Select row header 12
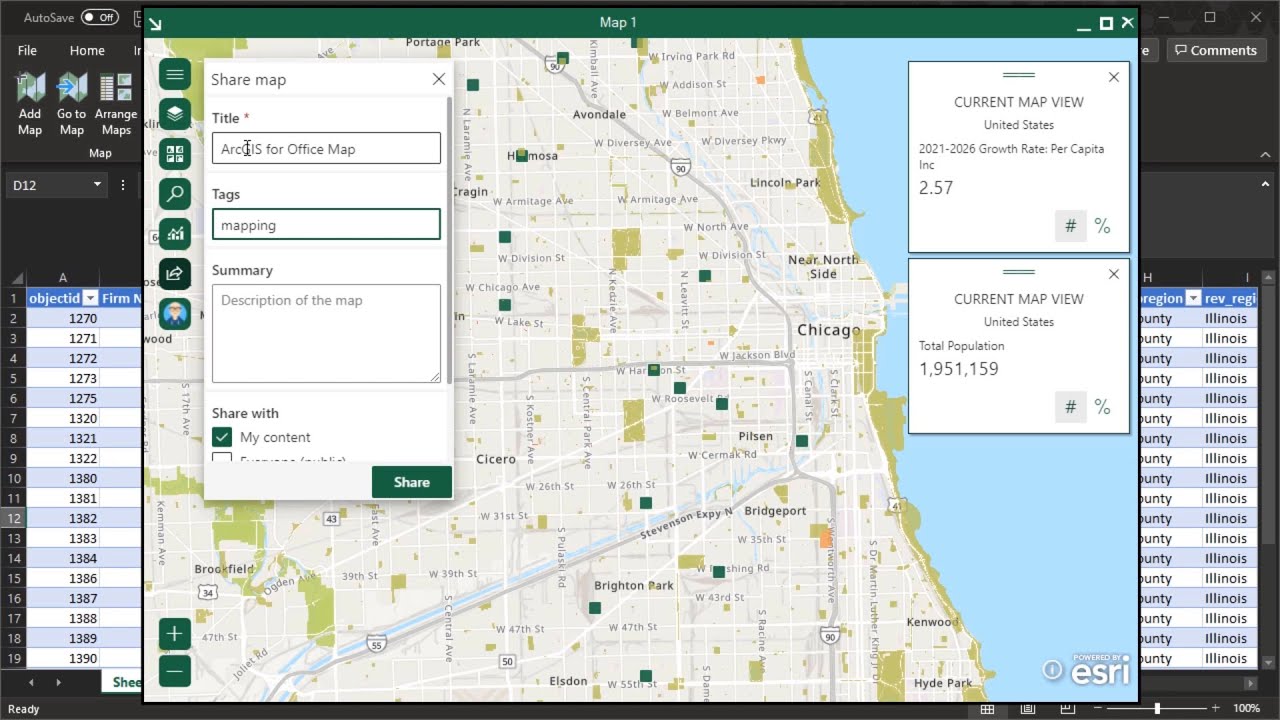1280x720 pixels. click(x=13, y=518)
